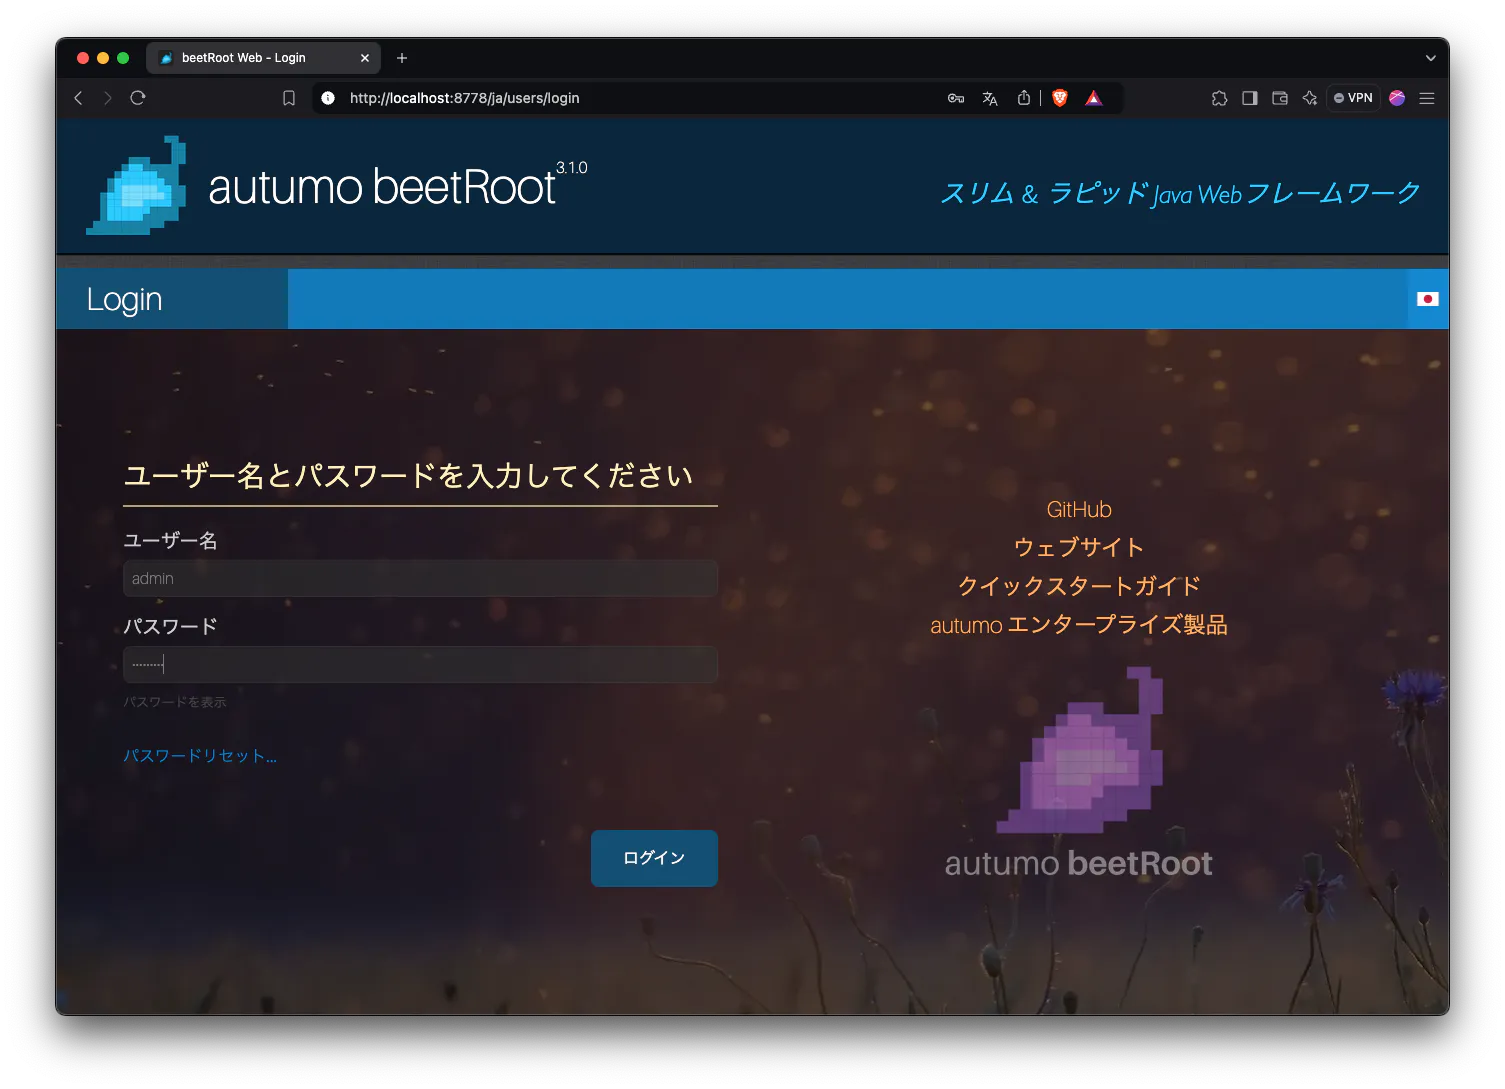Open Leo AI sparkle icon
This screenshot has width=1505, height=1089.
[1310, 98]
